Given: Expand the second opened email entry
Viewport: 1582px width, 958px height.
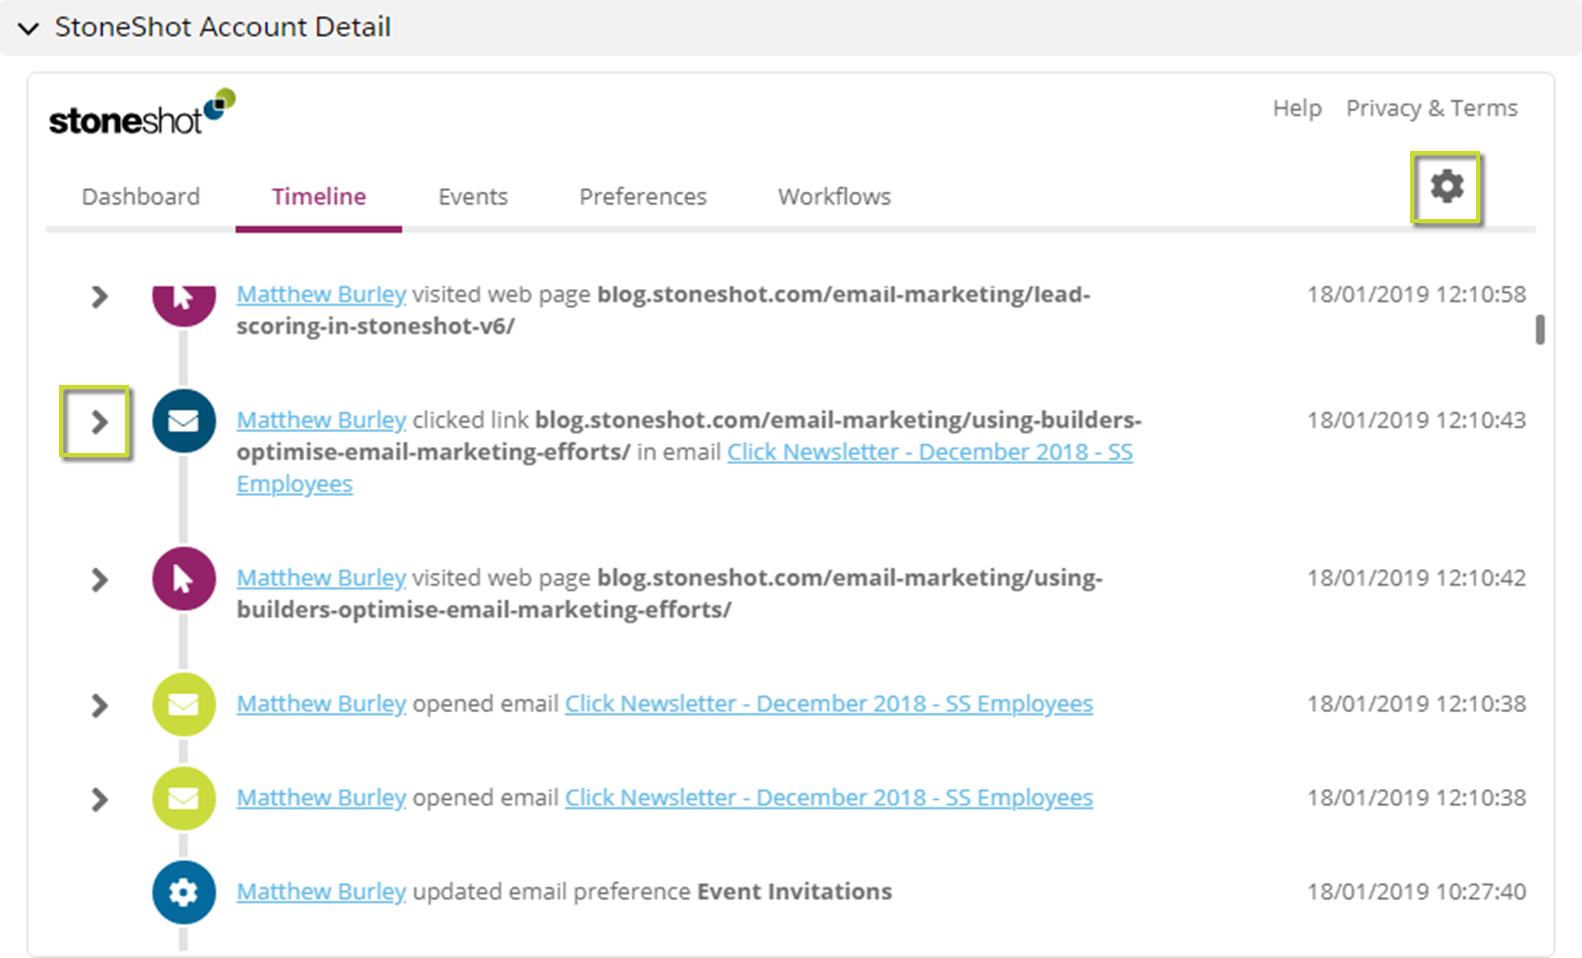Looking at the screenshot, I should 99,800.
